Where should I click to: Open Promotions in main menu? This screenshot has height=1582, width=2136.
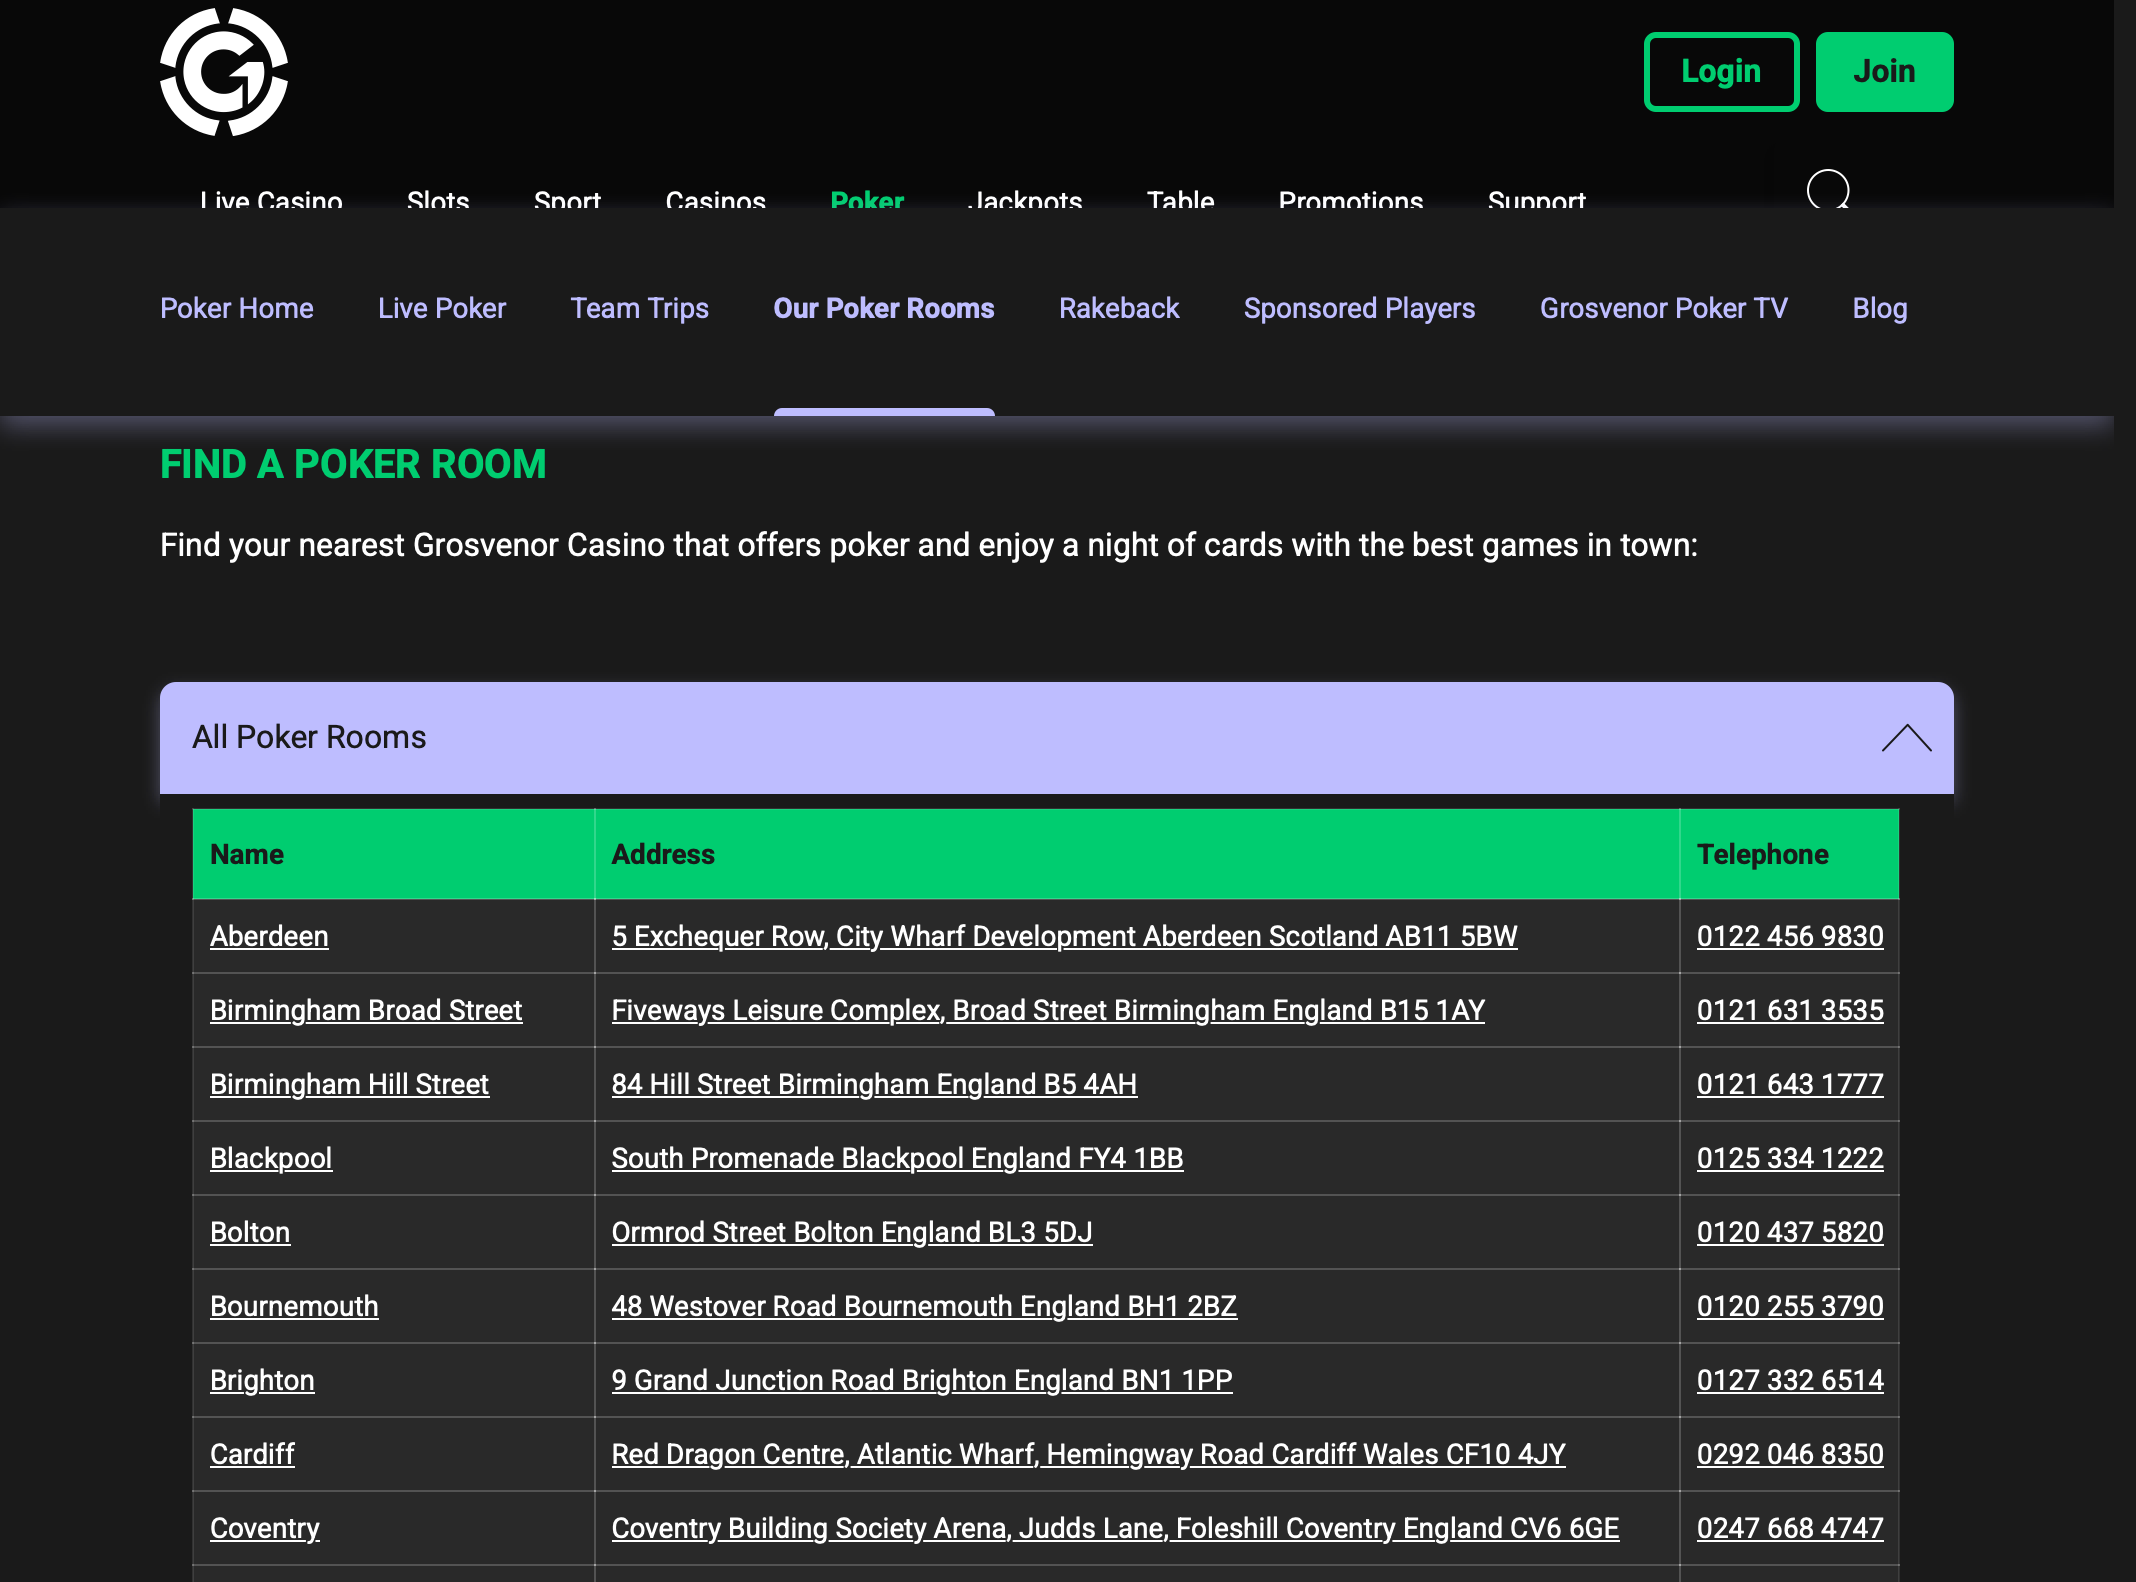[1351, 198]
